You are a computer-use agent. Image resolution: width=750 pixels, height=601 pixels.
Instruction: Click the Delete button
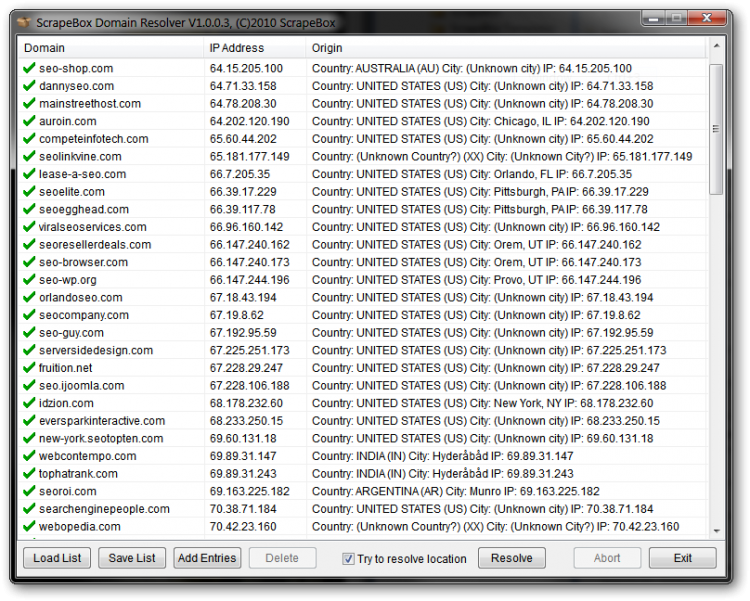pos(282,558)
